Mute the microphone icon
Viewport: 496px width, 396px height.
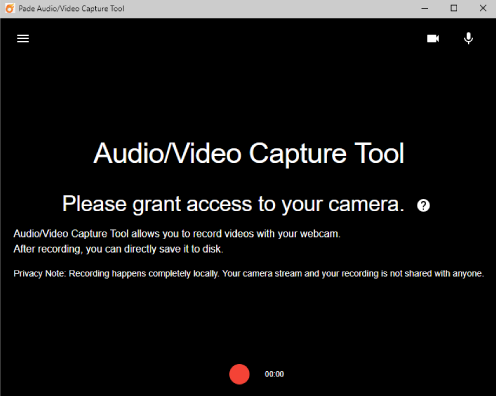[468, 39]
